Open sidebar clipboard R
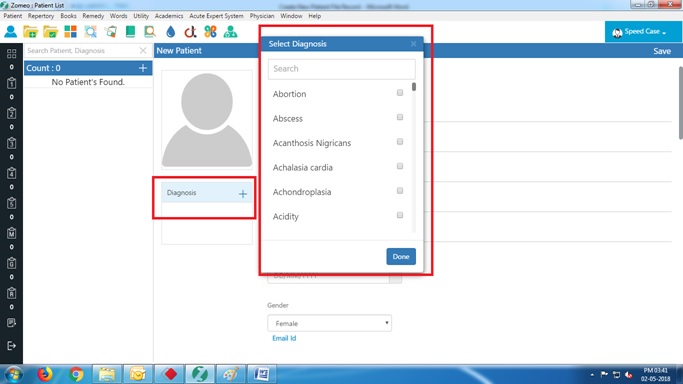 click(11, 293)
